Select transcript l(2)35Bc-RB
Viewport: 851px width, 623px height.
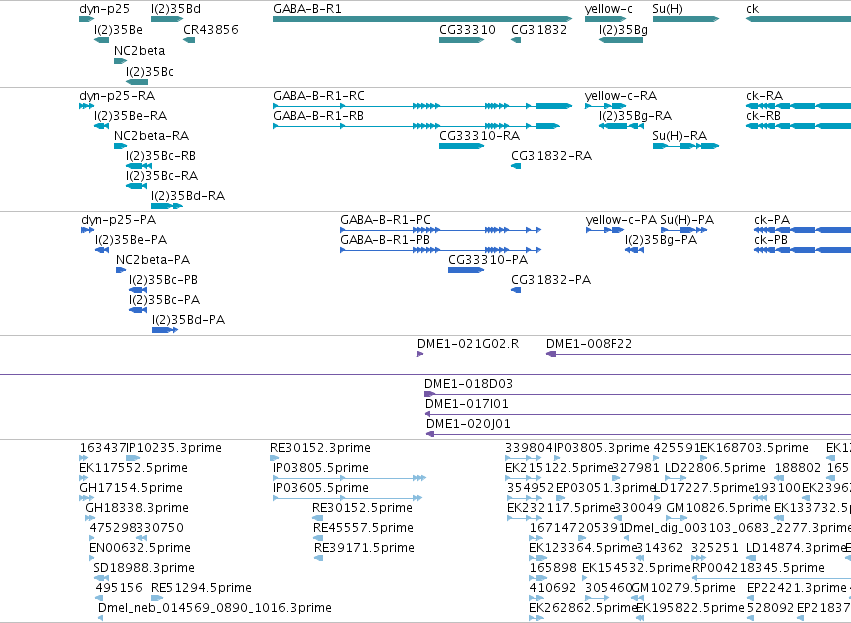[139, 166]
